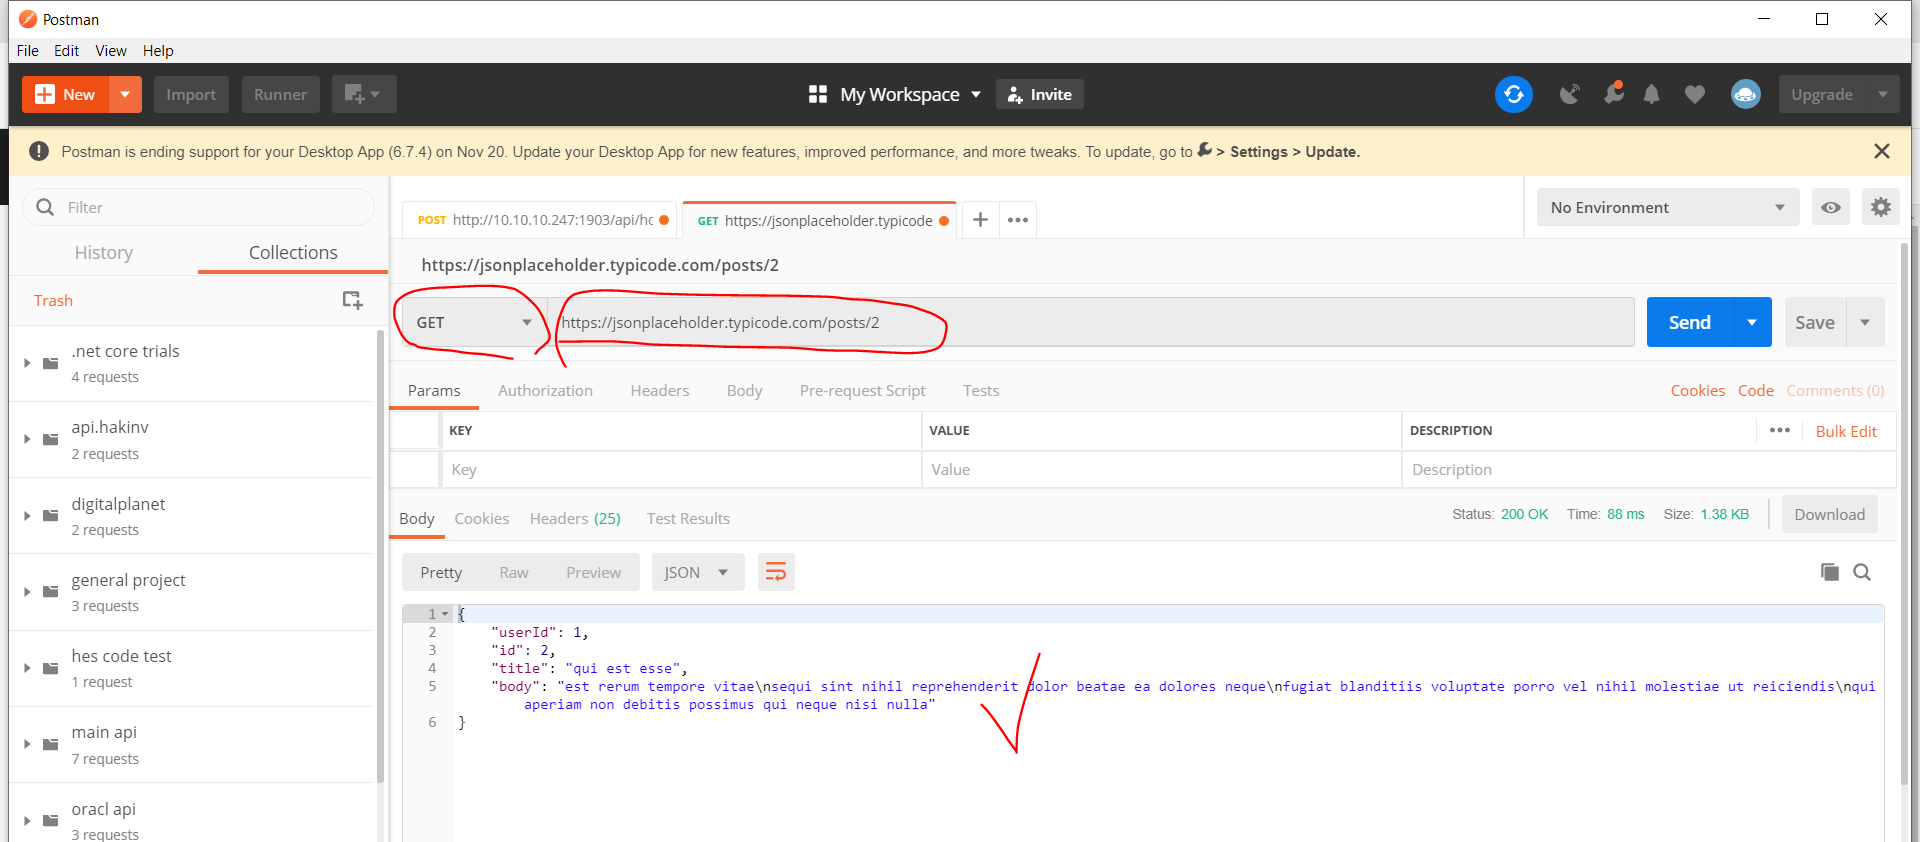Copy response body to clipboard
Screen dimensions: 1920x842
click(1829, 572)
